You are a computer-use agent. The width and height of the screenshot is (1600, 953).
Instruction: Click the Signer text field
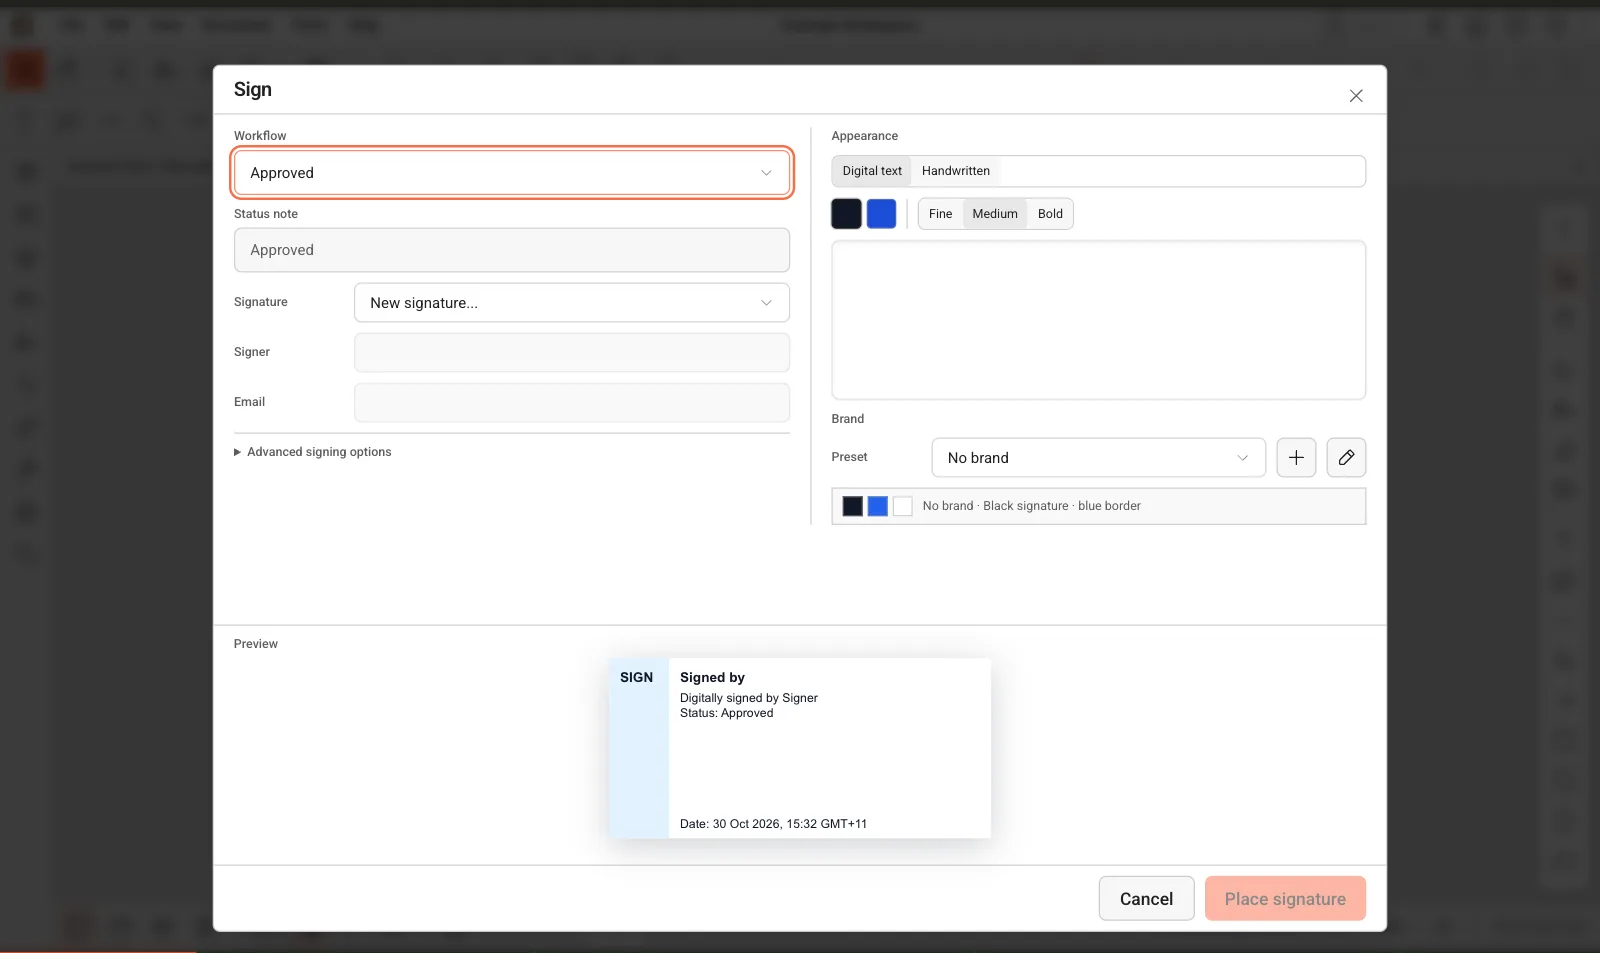pos(571,353)
